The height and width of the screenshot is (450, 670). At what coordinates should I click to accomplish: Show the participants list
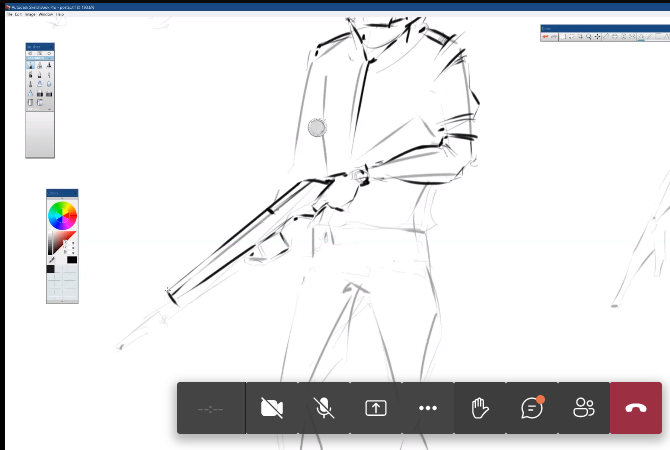click(x=584, y=408)
